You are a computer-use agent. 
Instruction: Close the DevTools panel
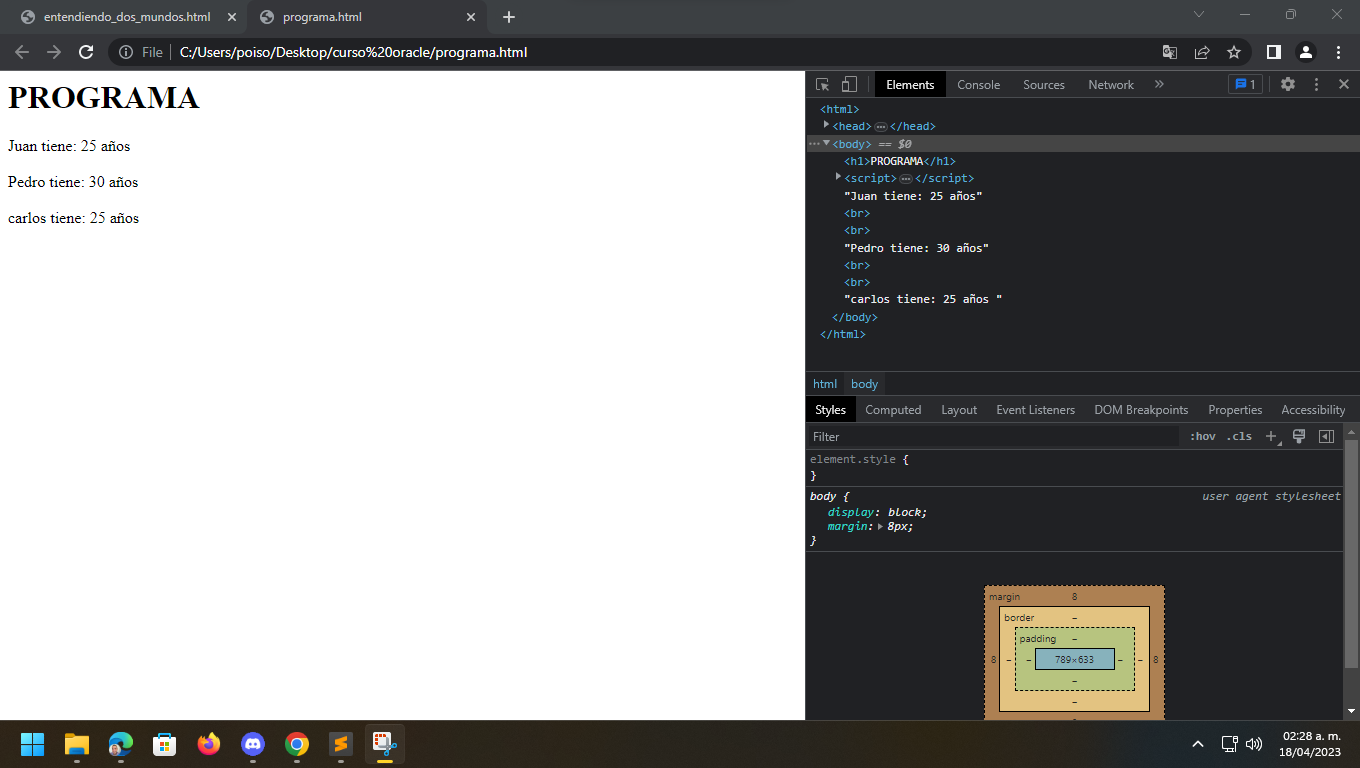(x=1344, y=85)
